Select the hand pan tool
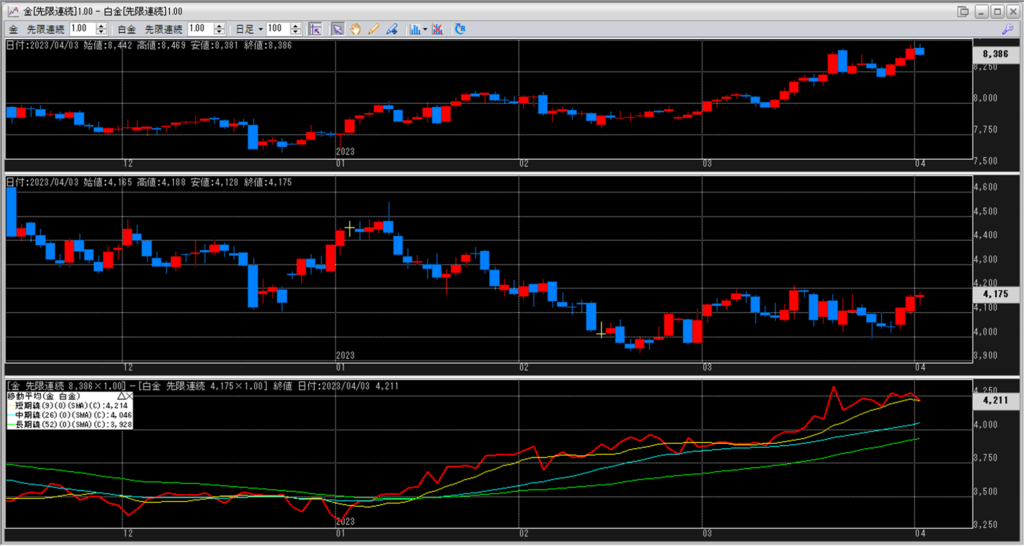 pos(355,29)
